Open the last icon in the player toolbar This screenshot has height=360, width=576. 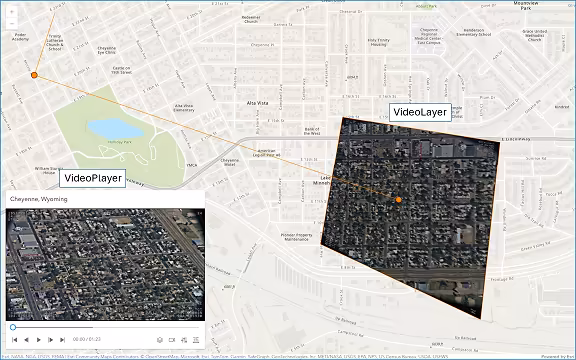(196, 340)
